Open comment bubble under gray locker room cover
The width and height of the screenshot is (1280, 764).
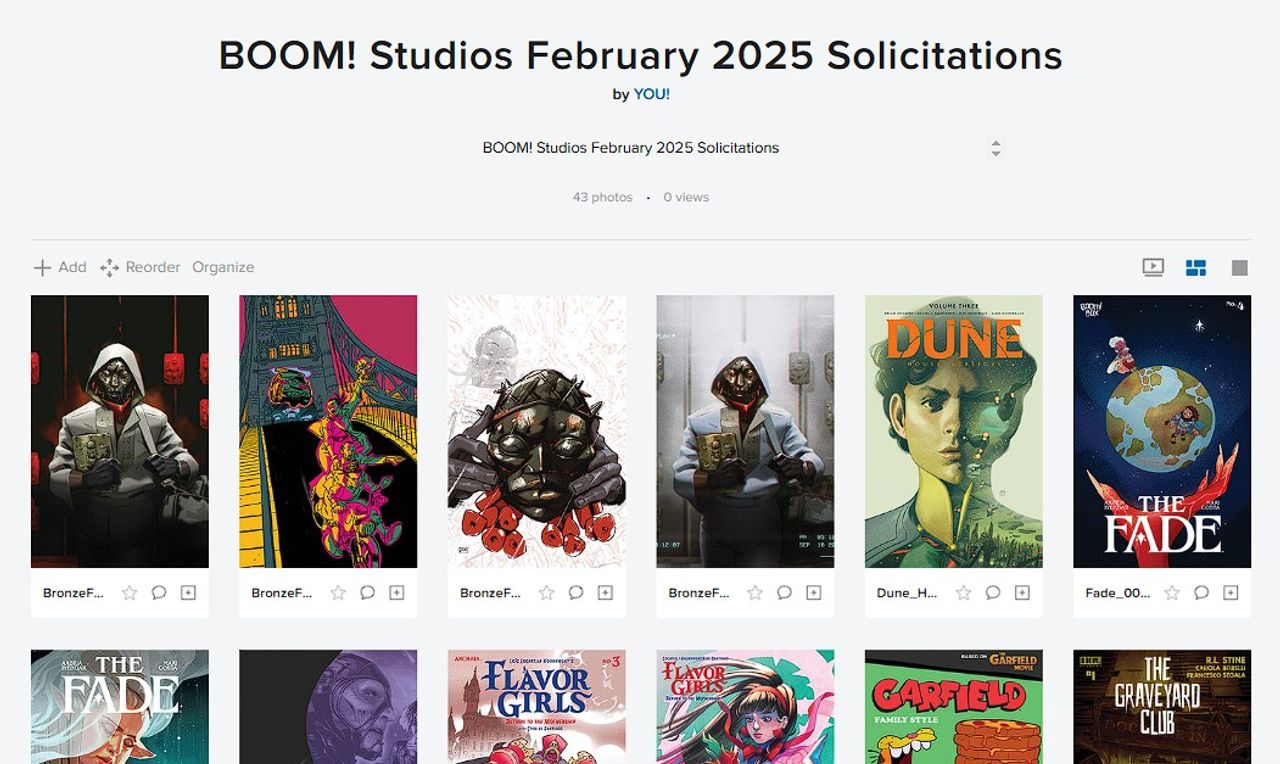(x=784, y=593)
